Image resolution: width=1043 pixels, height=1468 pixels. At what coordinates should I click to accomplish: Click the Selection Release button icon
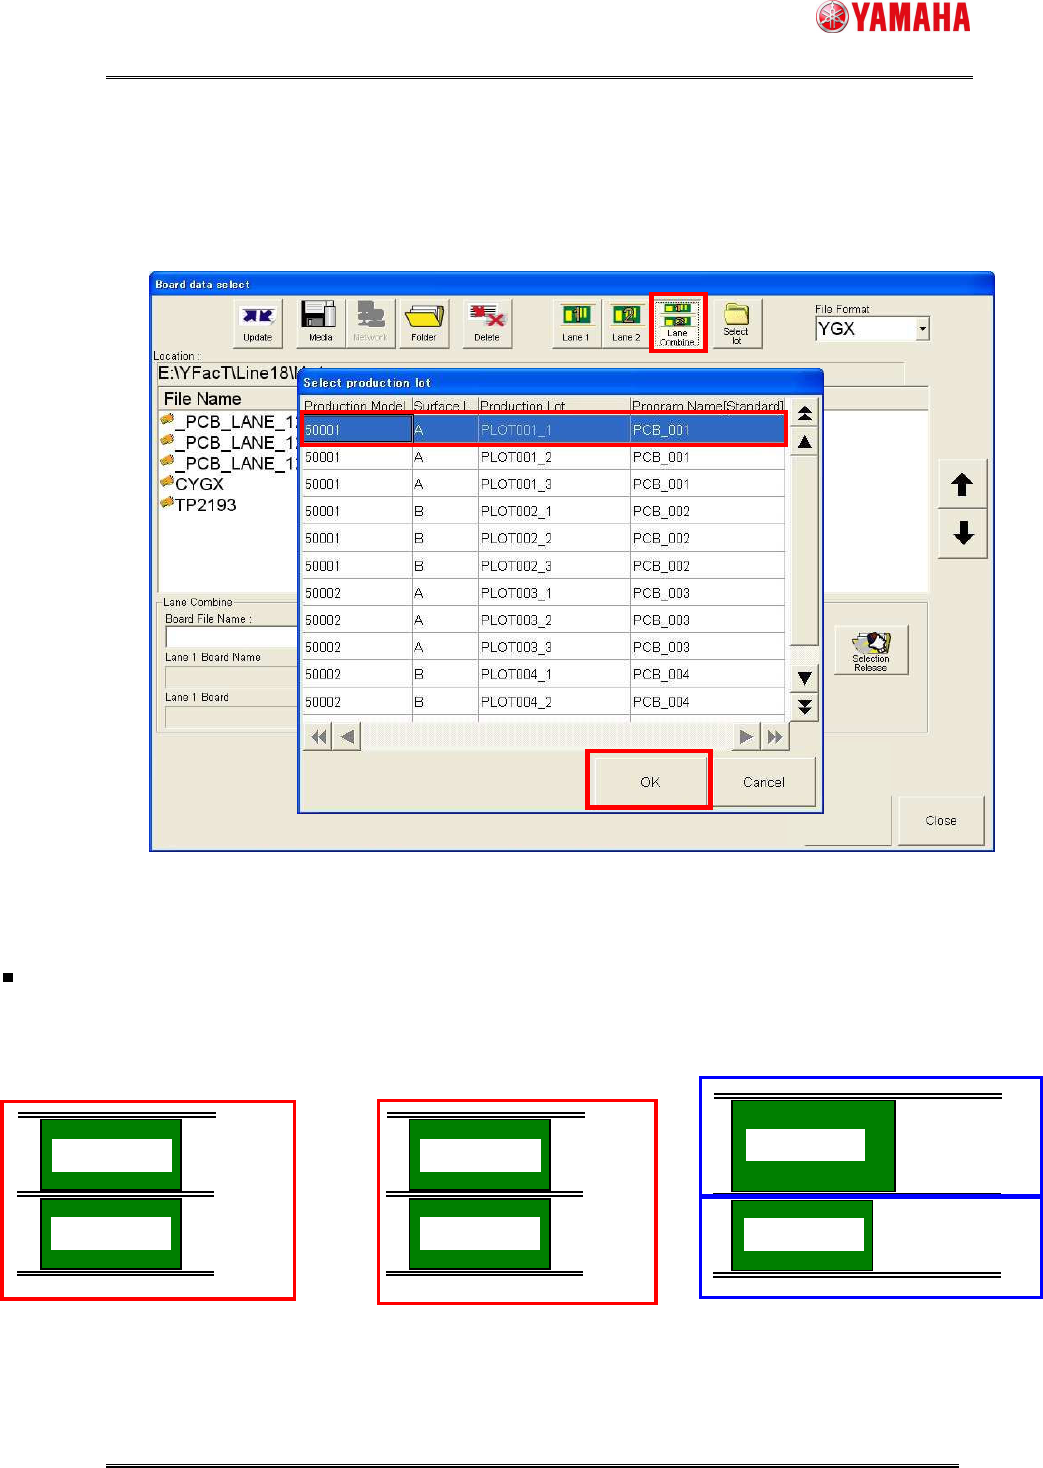(x=871, y=650)
